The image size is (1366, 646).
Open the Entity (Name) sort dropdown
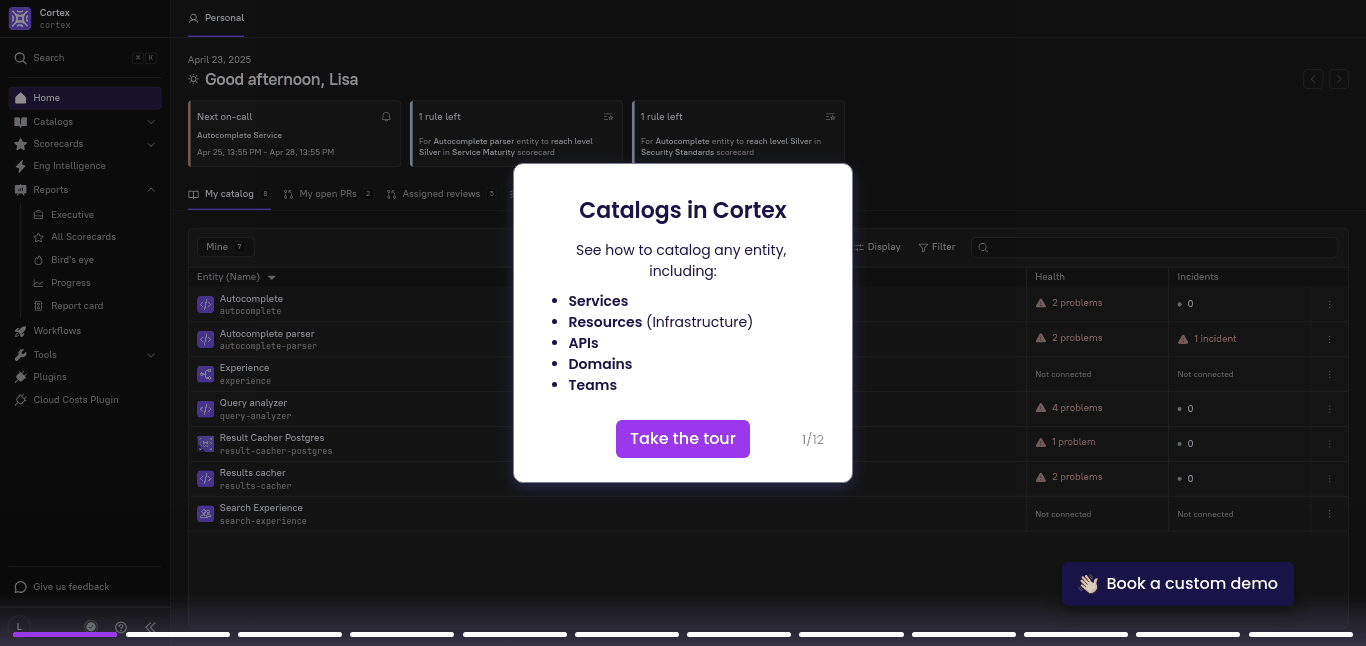[272, 277]
